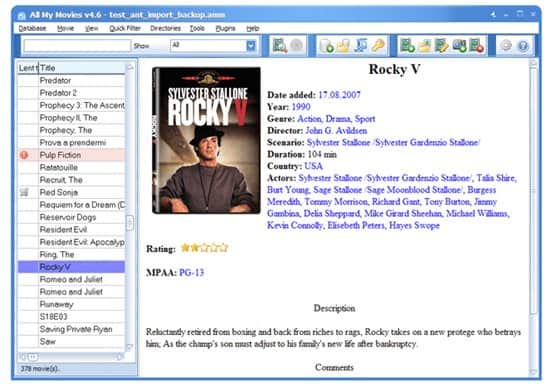Select Pulp Fiction in the movie list
The width and height of the screenshot is (550, 387).
click(71, 155)
